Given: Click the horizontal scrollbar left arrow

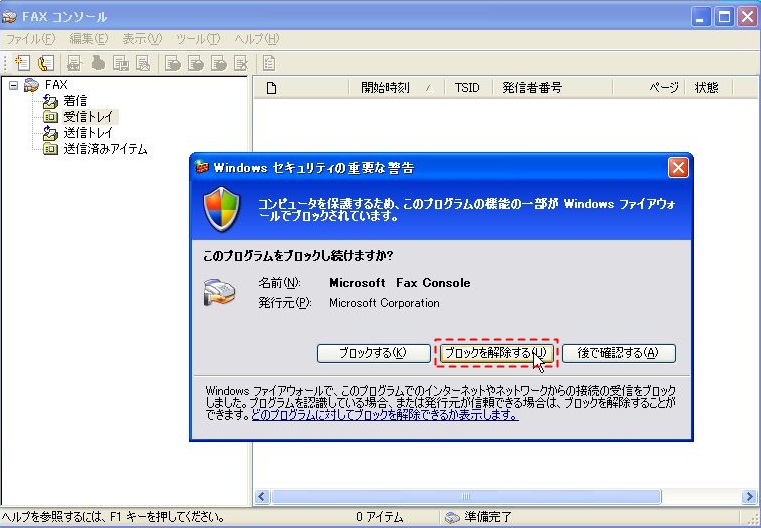Looking at the screenshot, I should pyautogui.click(x=262, y=497).
